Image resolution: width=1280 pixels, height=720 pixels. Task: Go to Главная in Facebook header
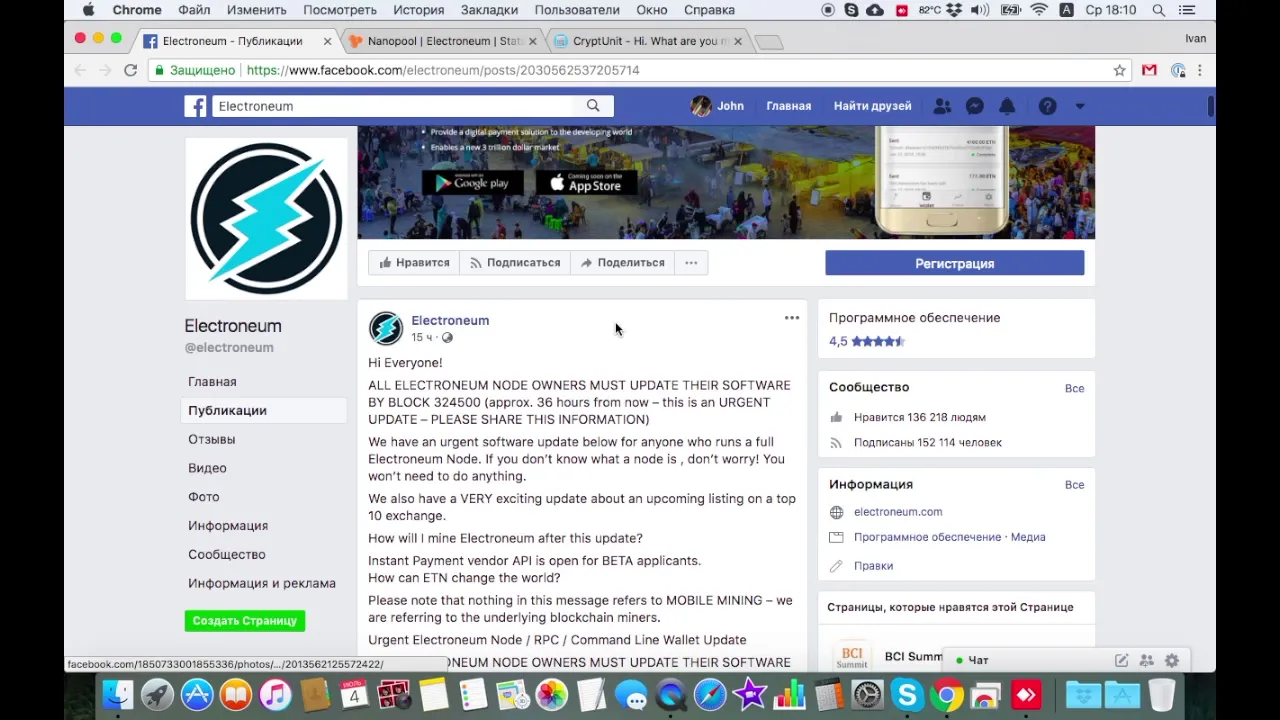[788, 106]
